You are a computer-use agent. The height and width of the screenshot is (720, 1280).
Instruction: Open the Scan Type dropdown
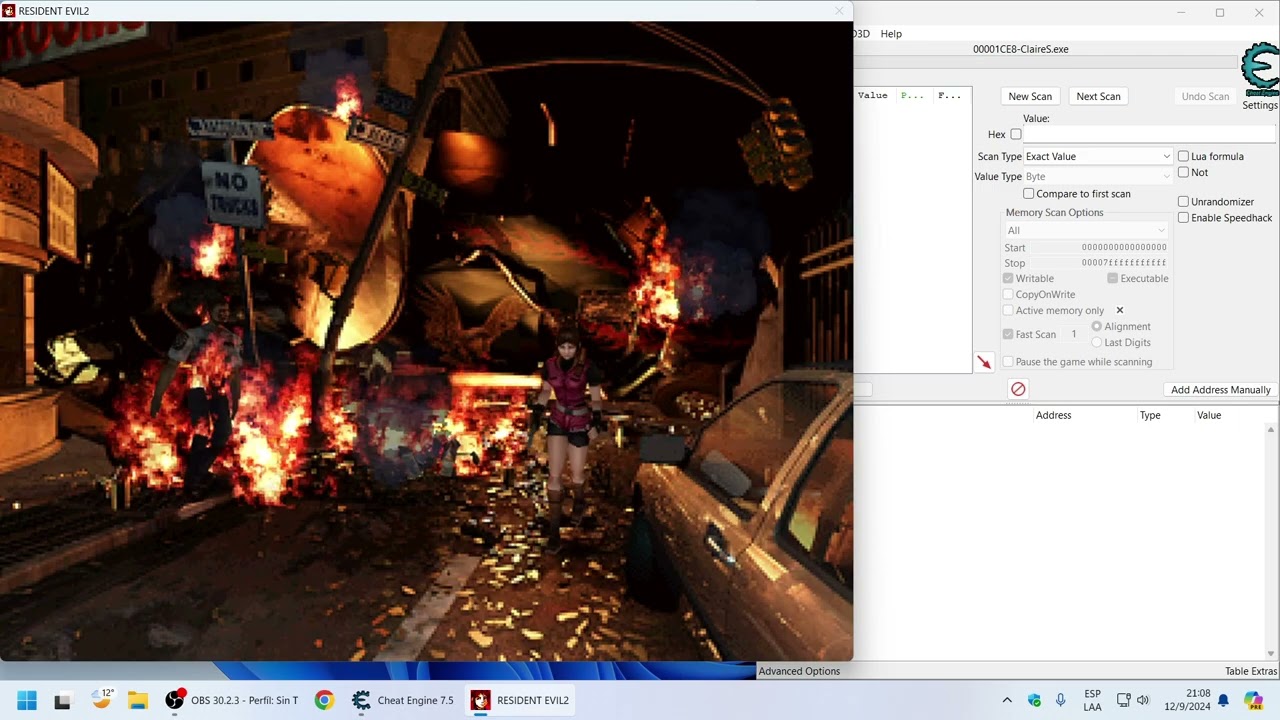[1098, 156]
